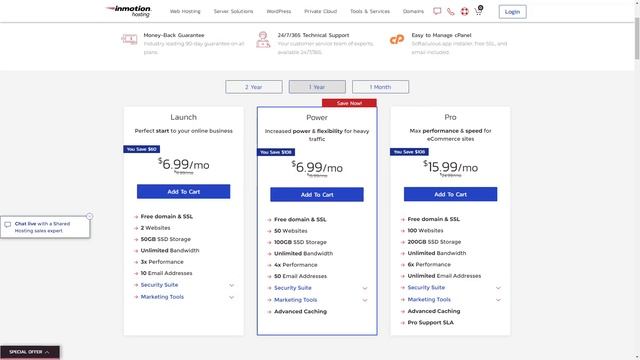Viewport: 640px width, 360px height.
Task: Click the Money-Back Guarantee icon
Action: (x=129, y=39)
